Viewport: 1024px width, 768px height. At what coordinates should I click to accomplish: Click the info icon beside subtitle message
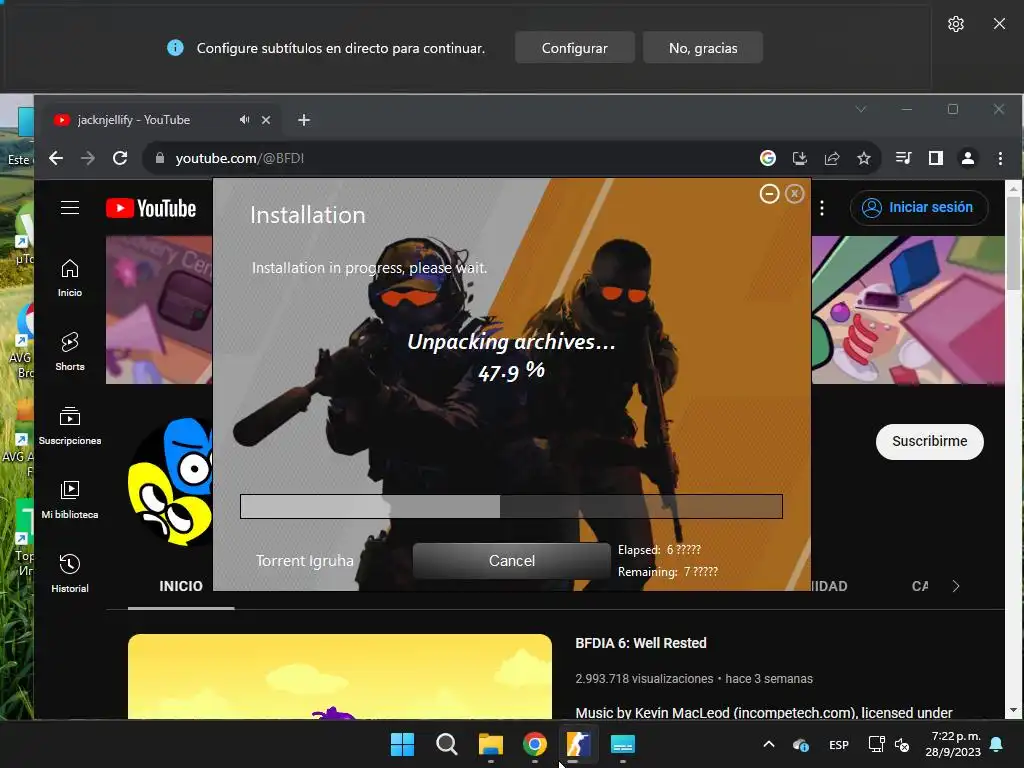pyautogui.click(x=175, y=48)
